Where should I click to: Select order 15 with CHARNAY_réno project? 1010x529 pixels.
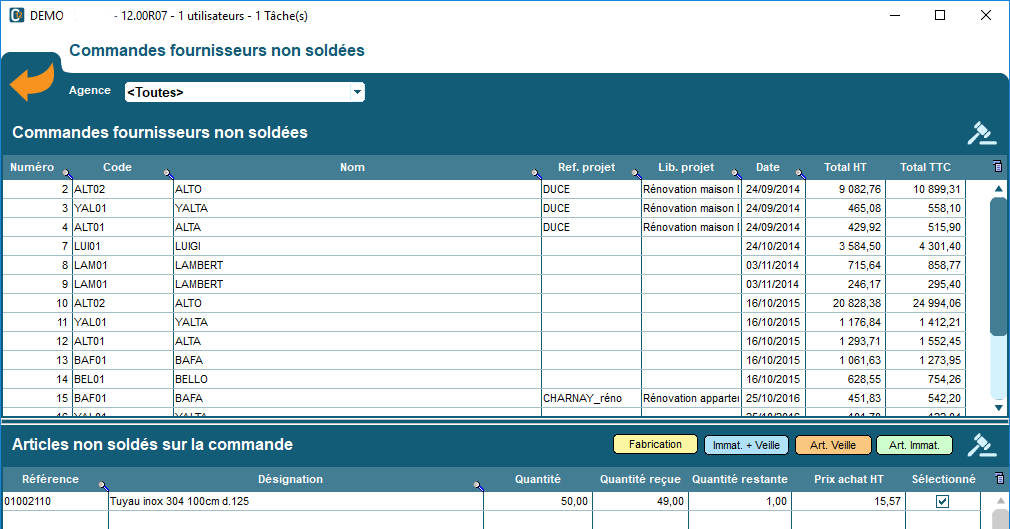300,398
